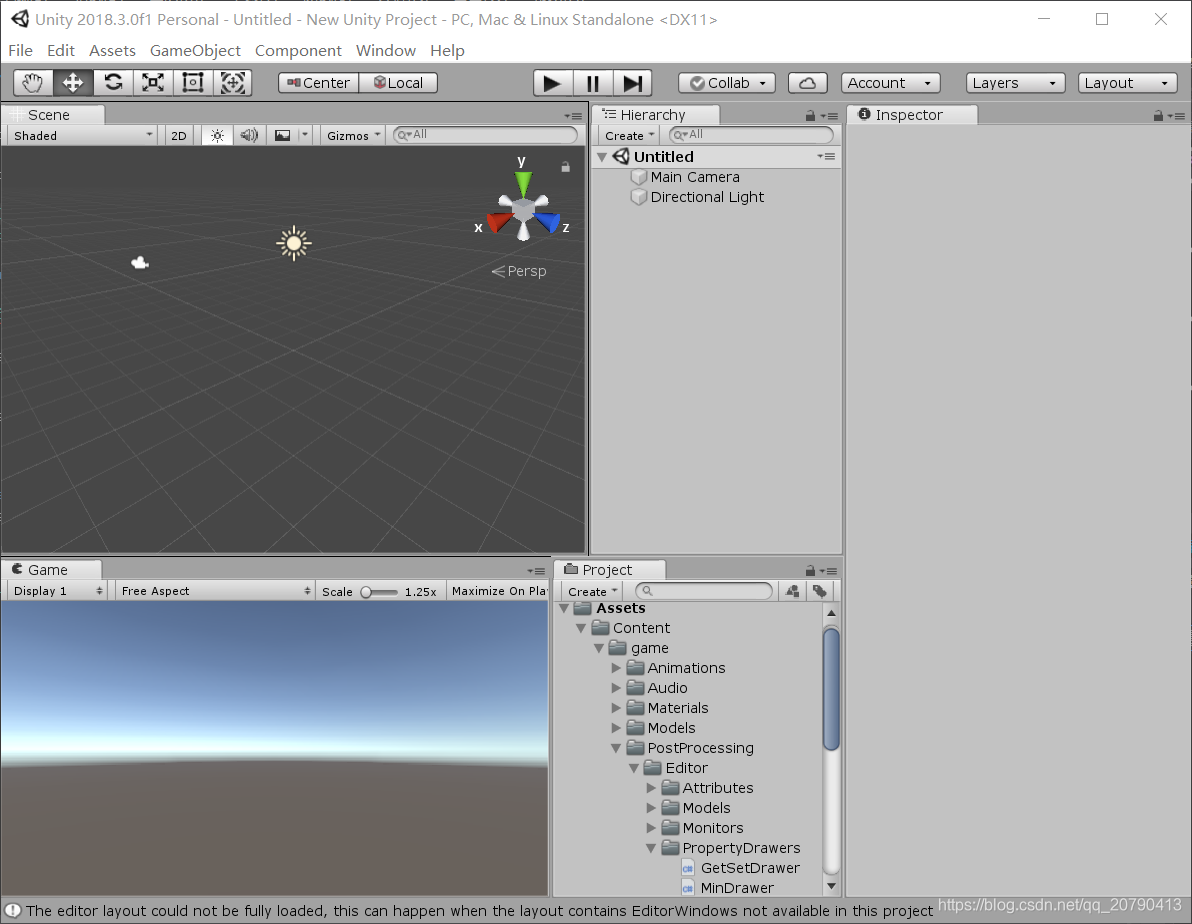Open Scene panel options menu
The width and height of the screenshot is (1192, 924).
click(573, 116)
